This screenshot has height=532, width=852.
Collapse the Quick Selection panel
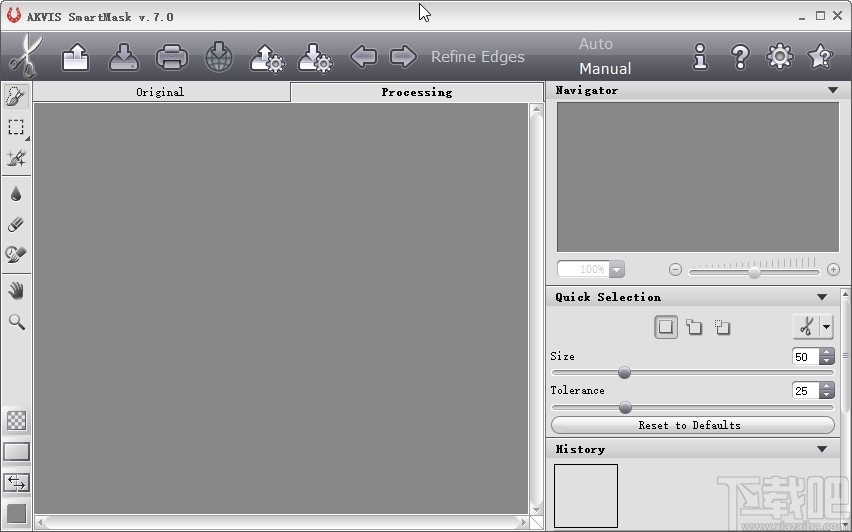[822, 297]
